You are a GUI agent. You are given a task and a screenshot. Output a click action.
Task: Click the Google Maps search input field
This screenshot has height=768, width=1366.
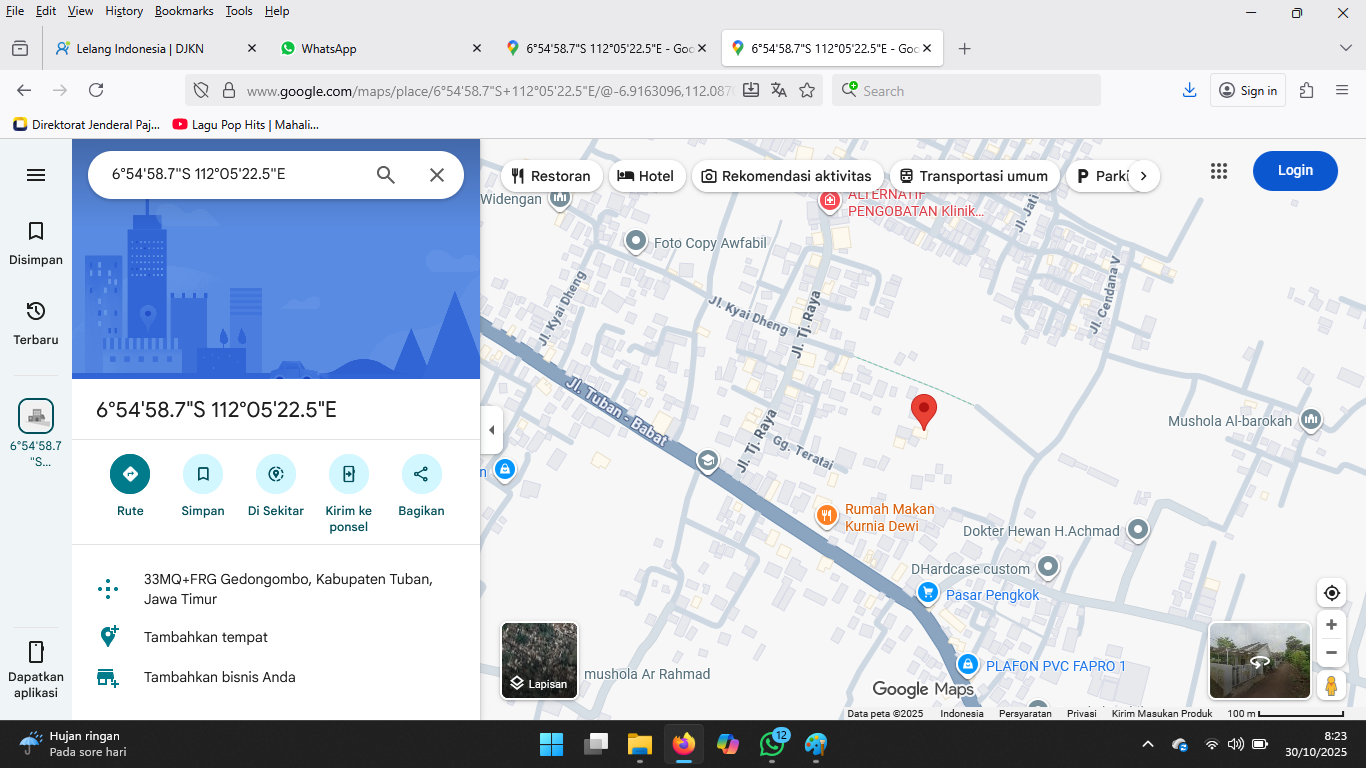pyautogui.click(x=235, y=175)
